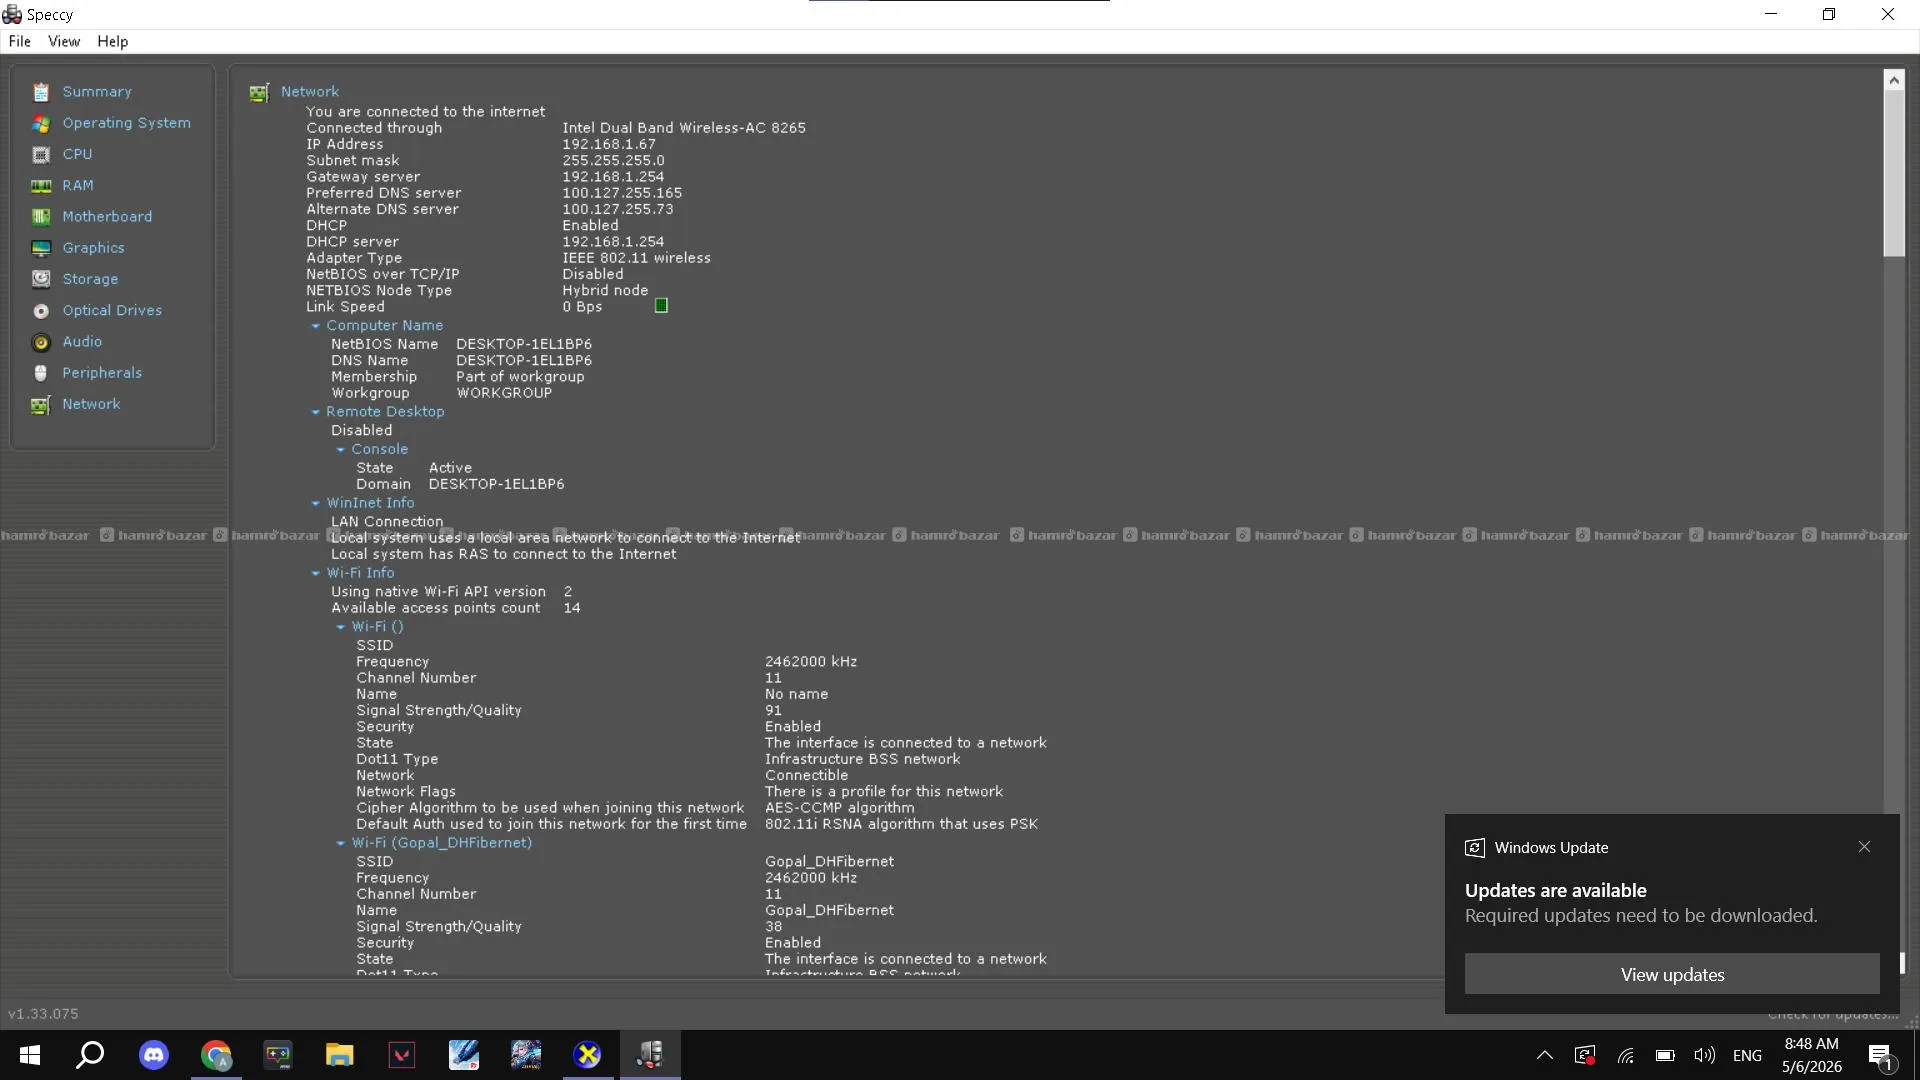The image size is (1920, 1080).
Task: Click the Preferred DNS value 100.127.255.165
Action: pos(622,193)
